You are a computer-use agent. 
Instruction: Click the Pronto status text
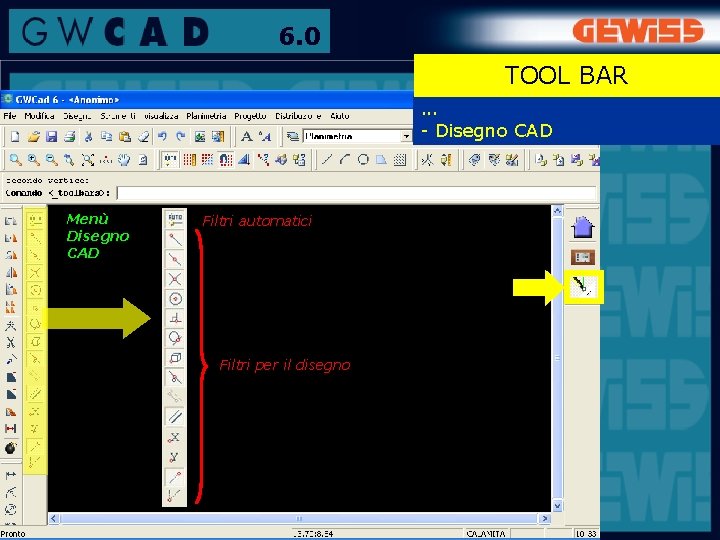coord(13,534)
